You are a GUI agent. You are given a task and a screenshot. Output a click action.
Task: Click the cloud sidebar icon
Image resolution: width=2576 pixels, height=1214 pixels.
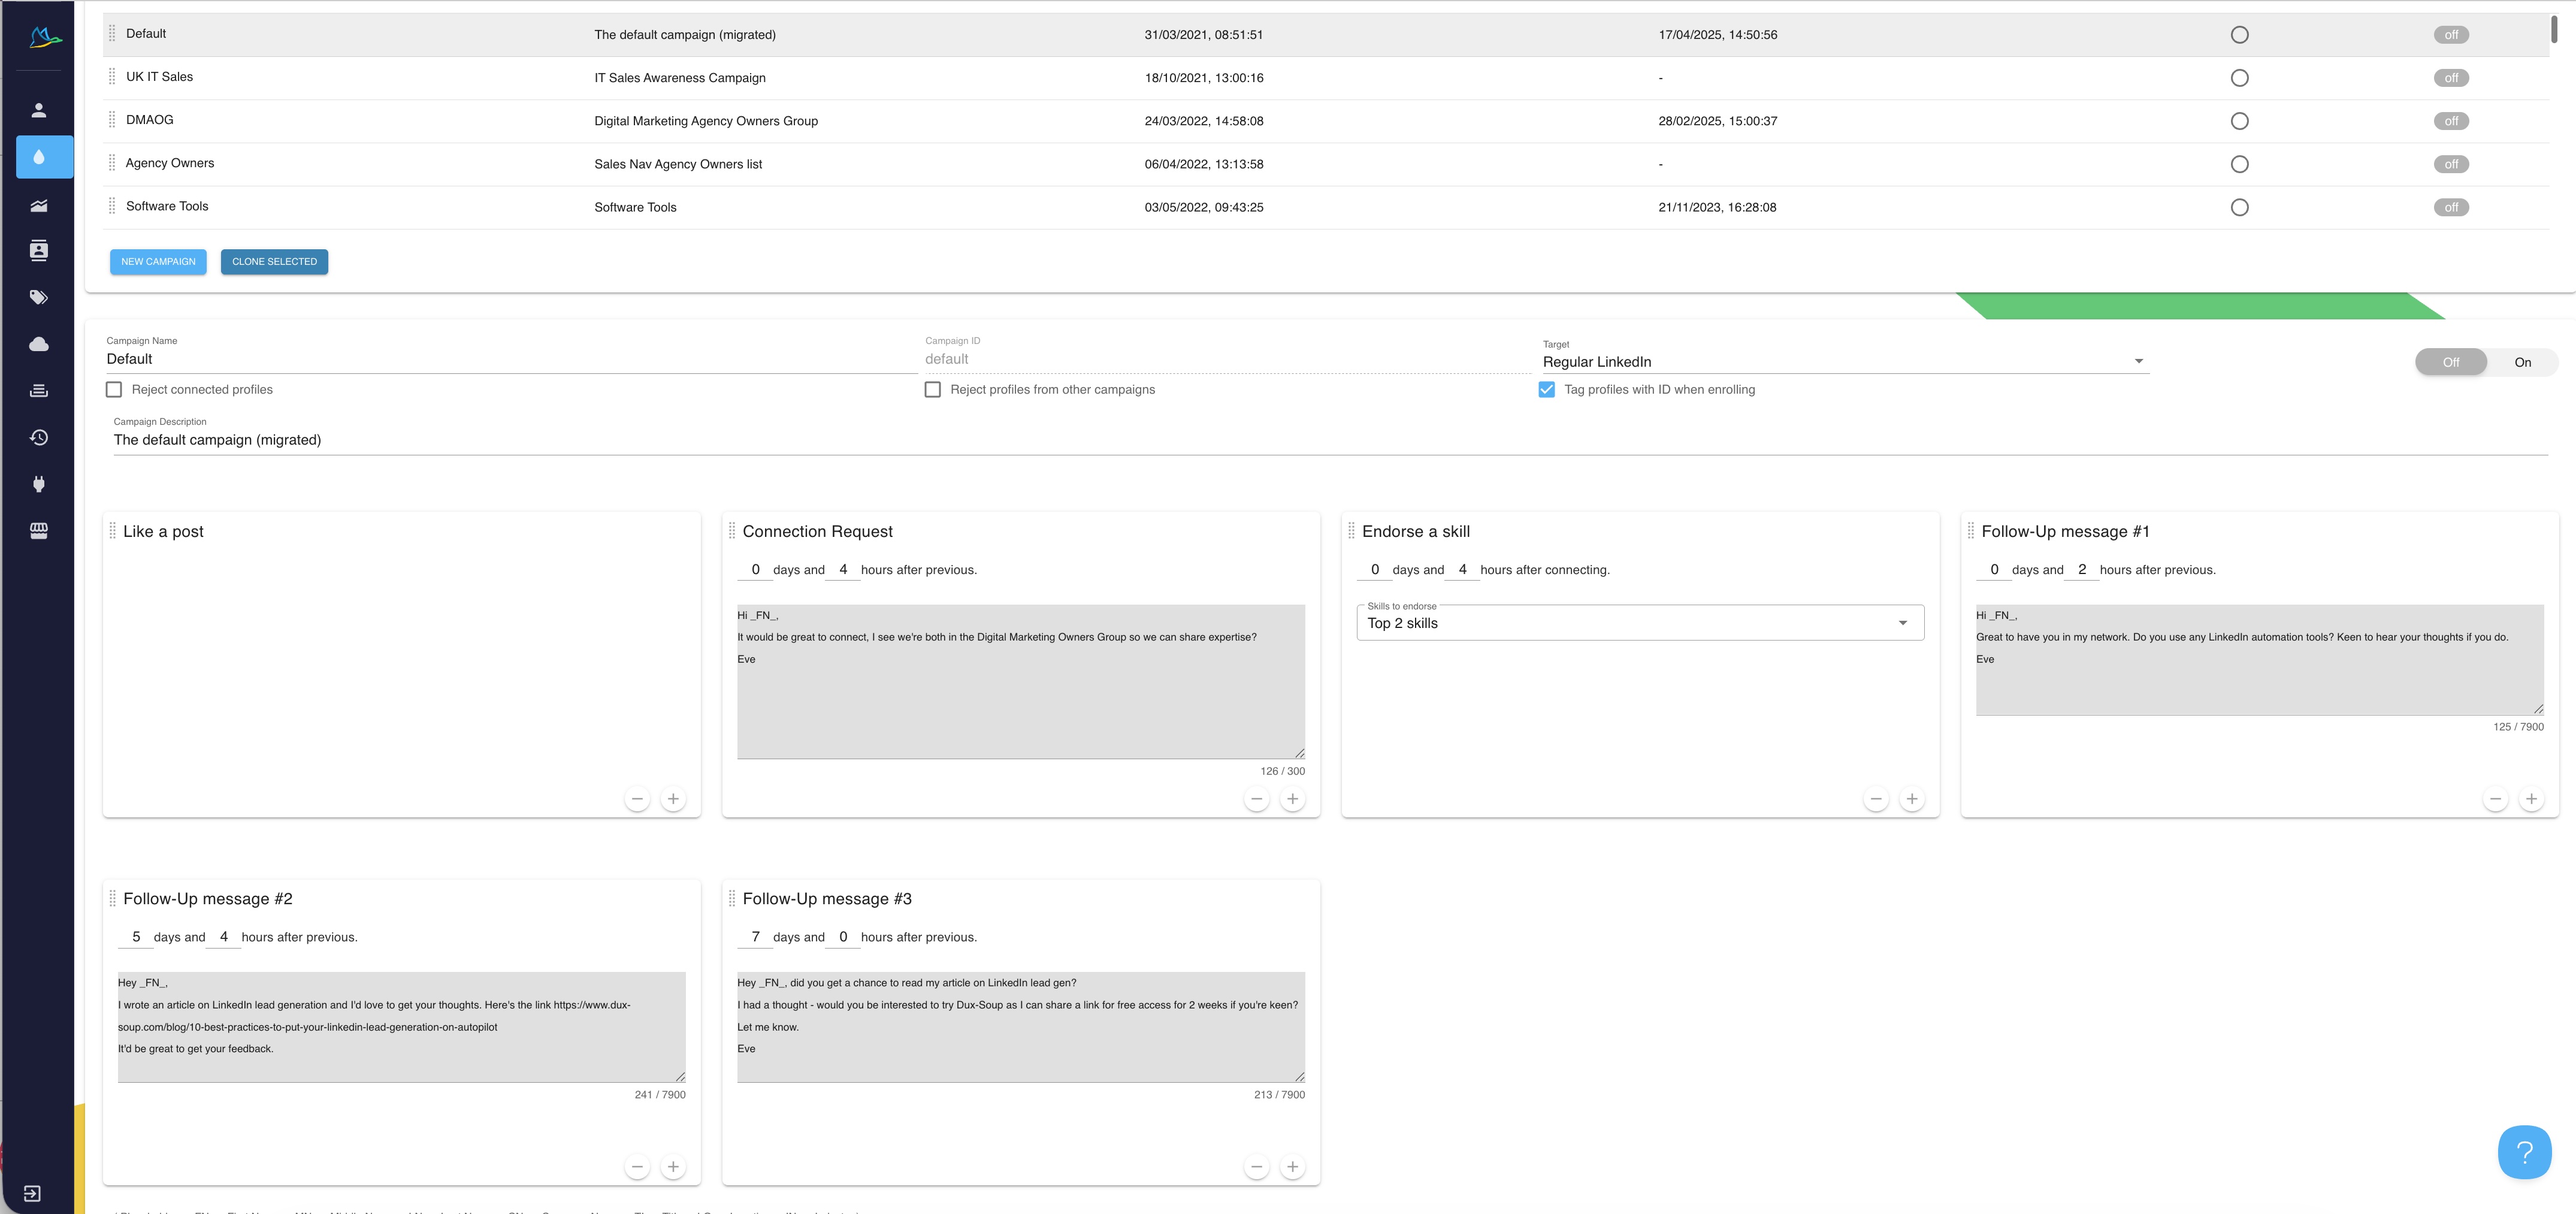(x=39, y=344)
